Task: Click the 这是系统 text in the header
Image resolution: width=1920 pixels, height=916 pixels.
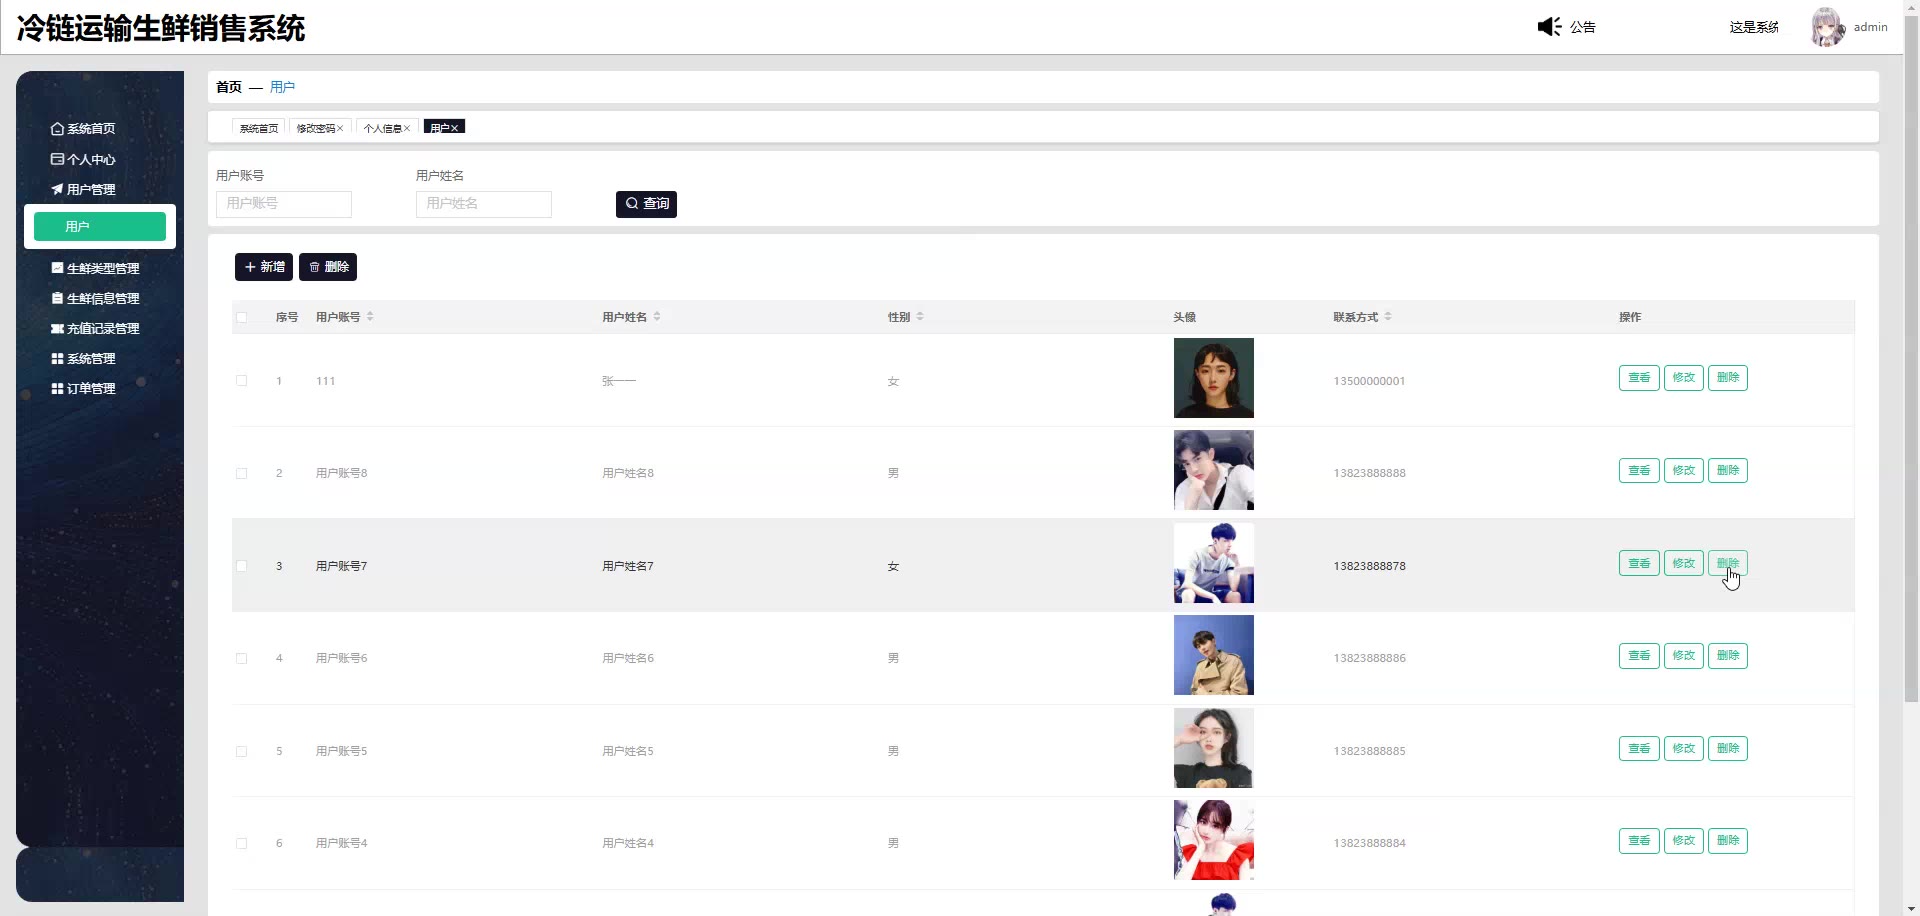Action: click(1754, 27)
